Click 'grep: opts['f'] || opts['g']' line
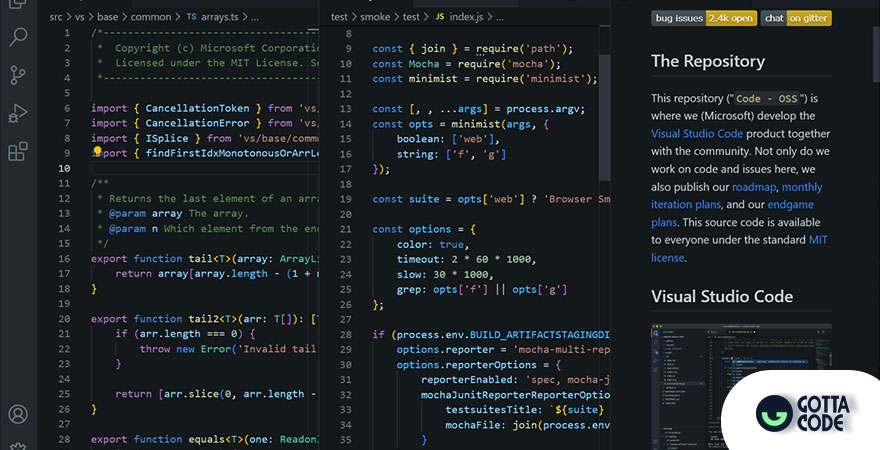The height and width of the screenshot is (450, 880). pyautogui.click(x=482, y=290)
